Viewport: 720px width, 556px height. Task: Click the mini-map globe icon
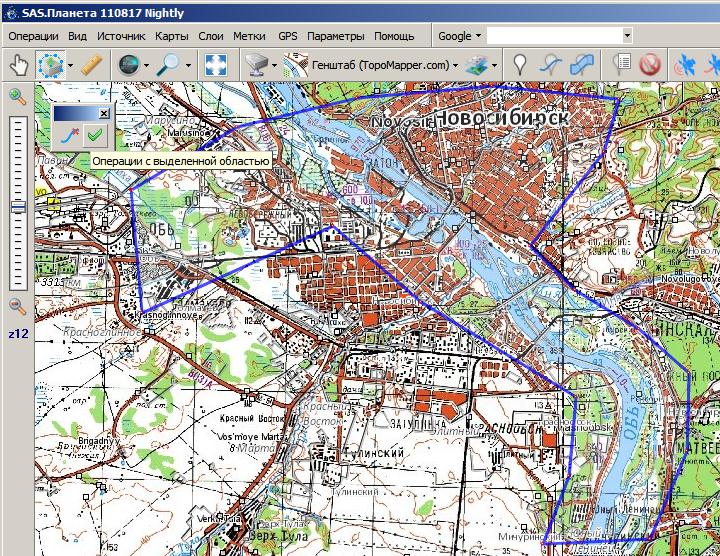(x=129, y=65)
